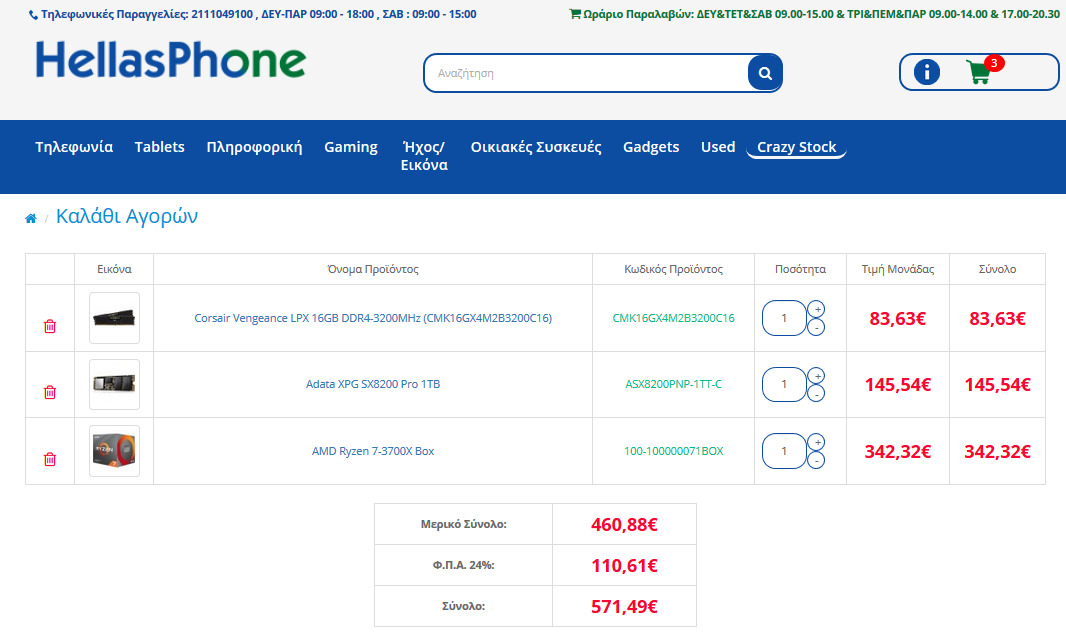Click the Φ.Π.Α. 24% amount 110,61€
Image resolution: width=1066 pixels, height=633 pixels.
(x=624, y=565)
